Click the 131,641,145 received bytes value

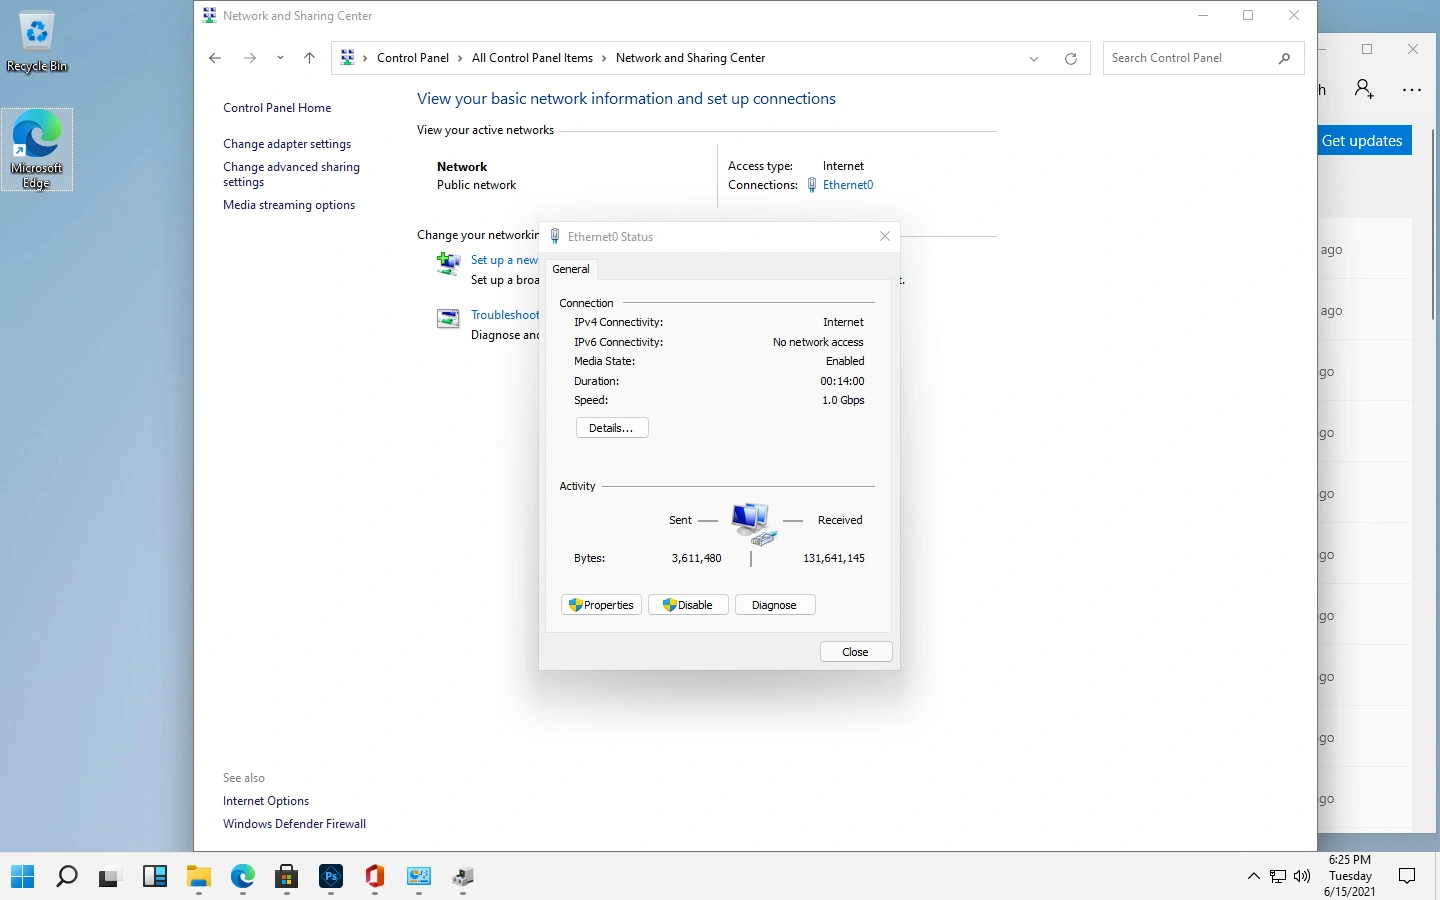pyautogui.click(x=834, y=558)
